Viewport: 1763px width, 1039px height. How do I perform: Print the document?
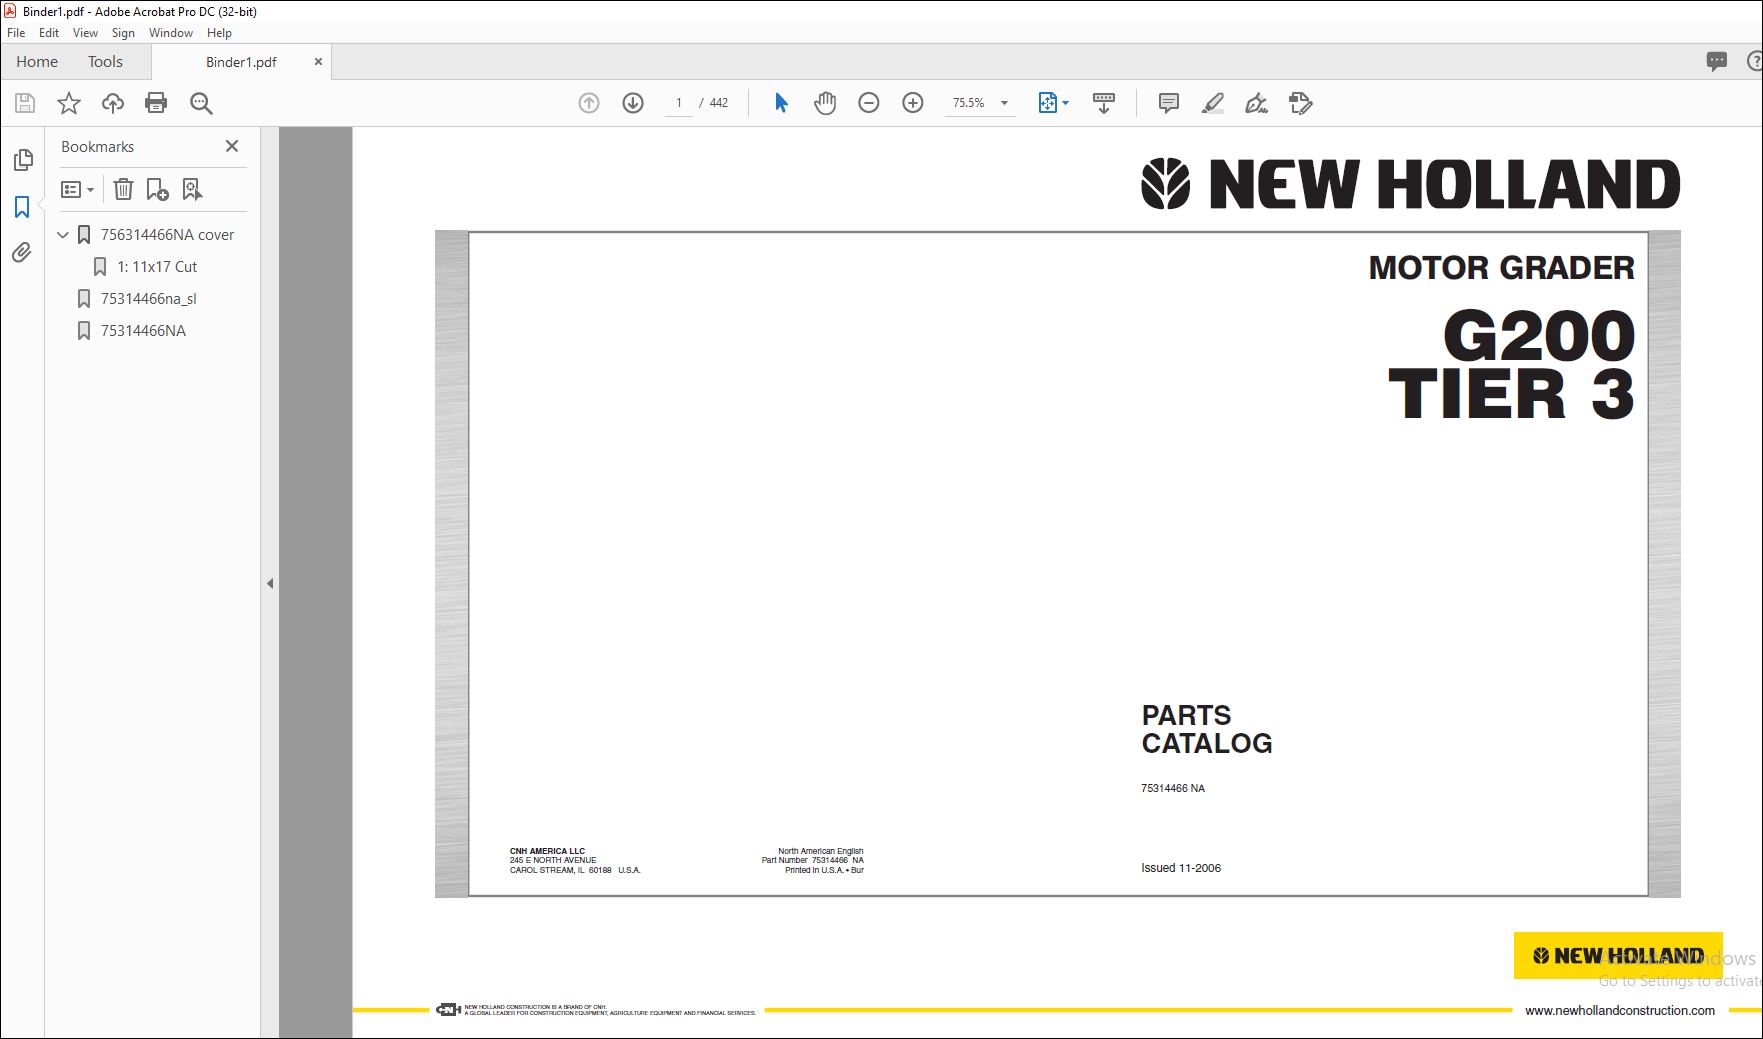pyautogui.click(x=156, y=103)
